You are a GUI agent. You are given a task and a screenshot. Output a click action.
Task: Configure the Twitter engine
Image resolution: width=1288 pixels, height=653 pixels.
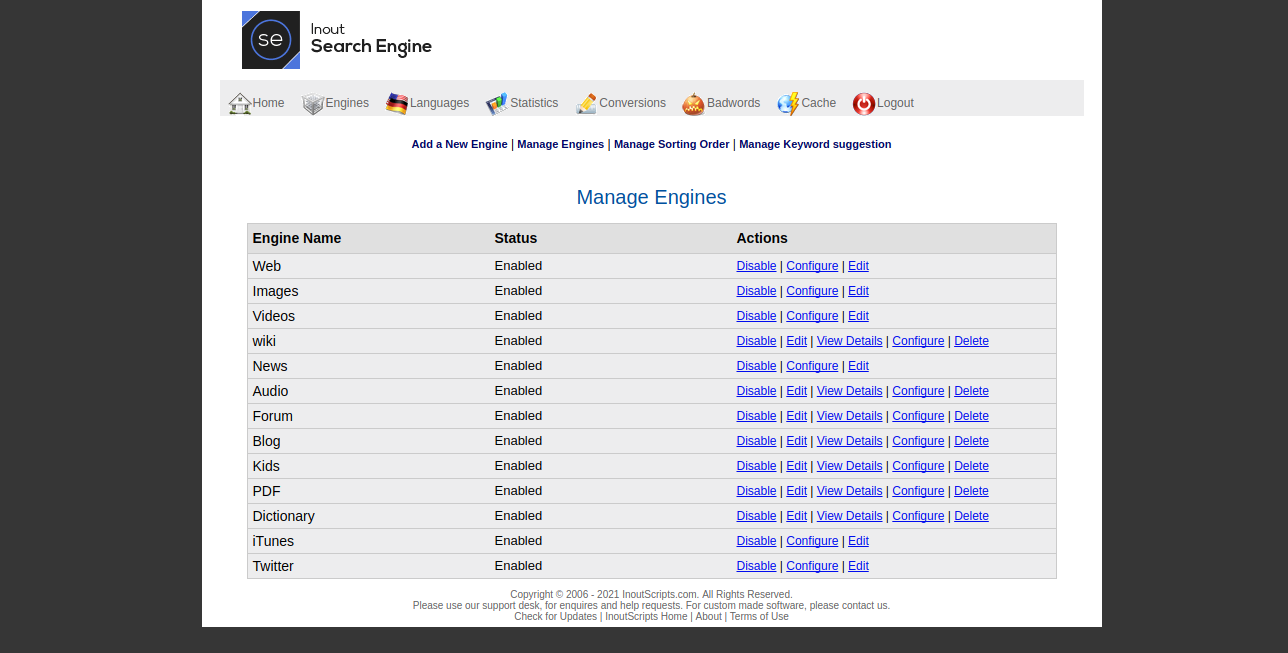pyautogui.click(x=812, y=566)
